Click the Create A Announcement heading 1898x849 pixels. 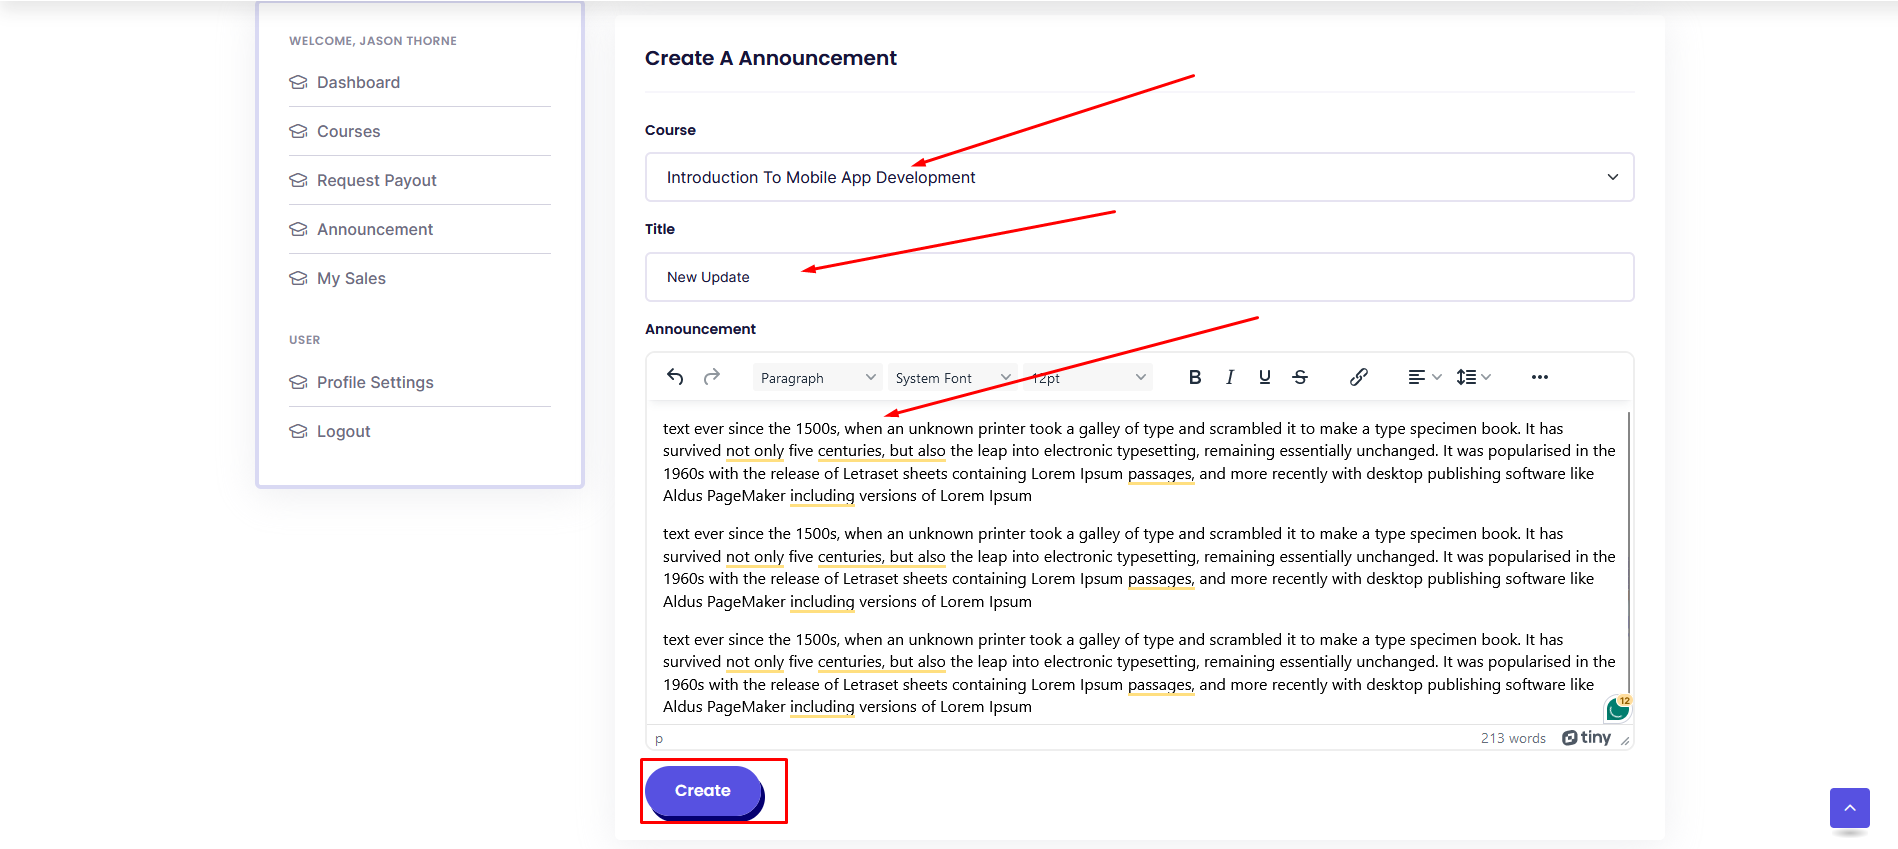(x=770, y=58)
